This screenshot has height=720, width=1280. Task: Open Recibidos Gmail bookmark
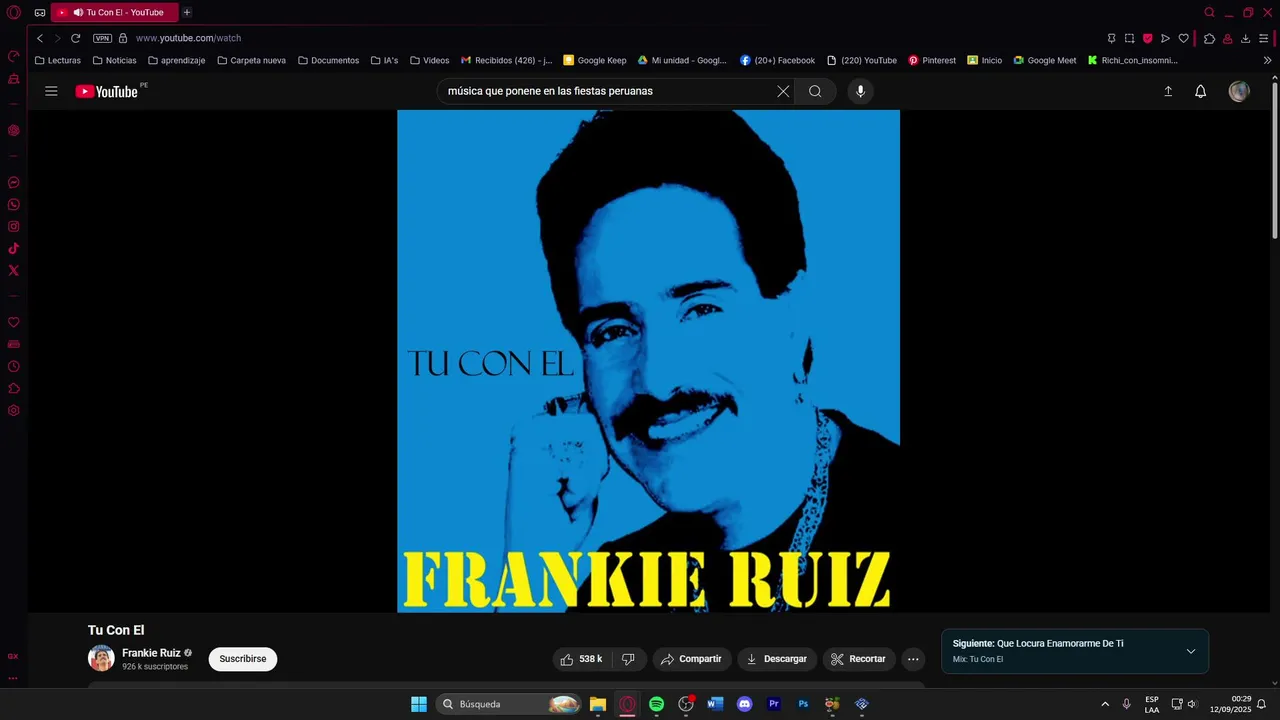point(506,60)
